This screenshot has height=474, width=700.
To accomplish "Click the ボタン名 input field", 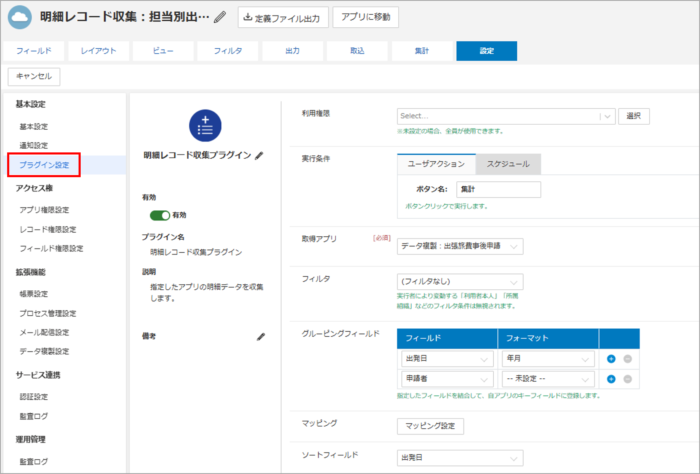I will click(x=498, y=189).
